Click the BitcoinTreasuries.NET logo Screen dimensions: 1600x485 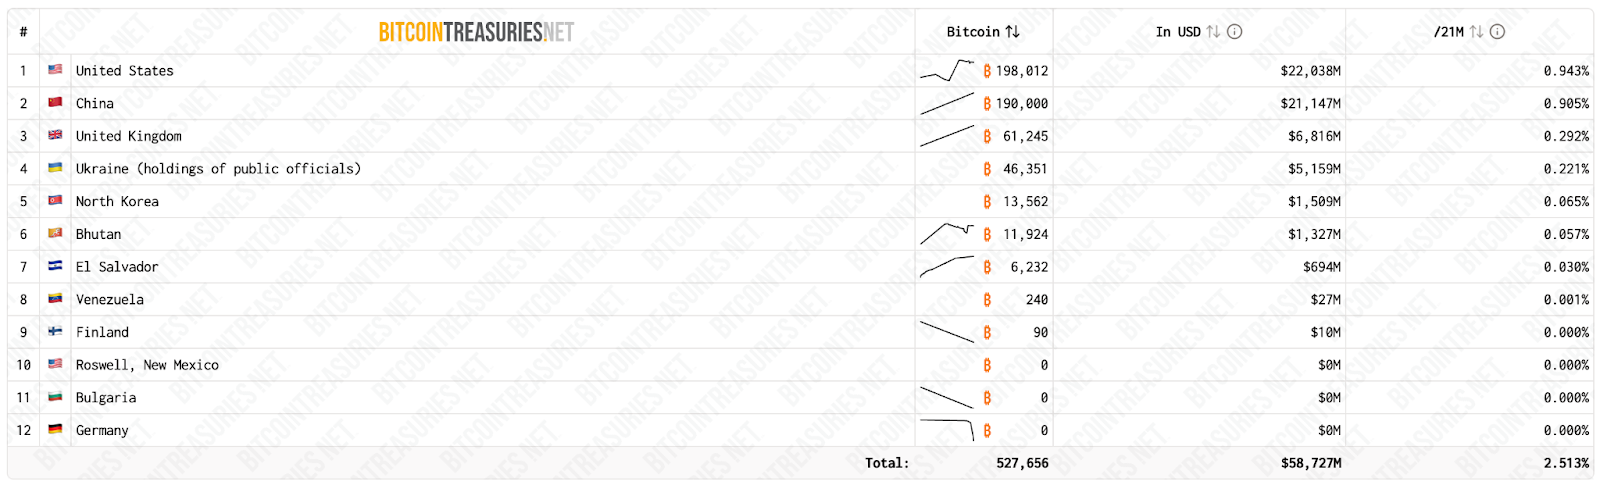coord(476,32)
